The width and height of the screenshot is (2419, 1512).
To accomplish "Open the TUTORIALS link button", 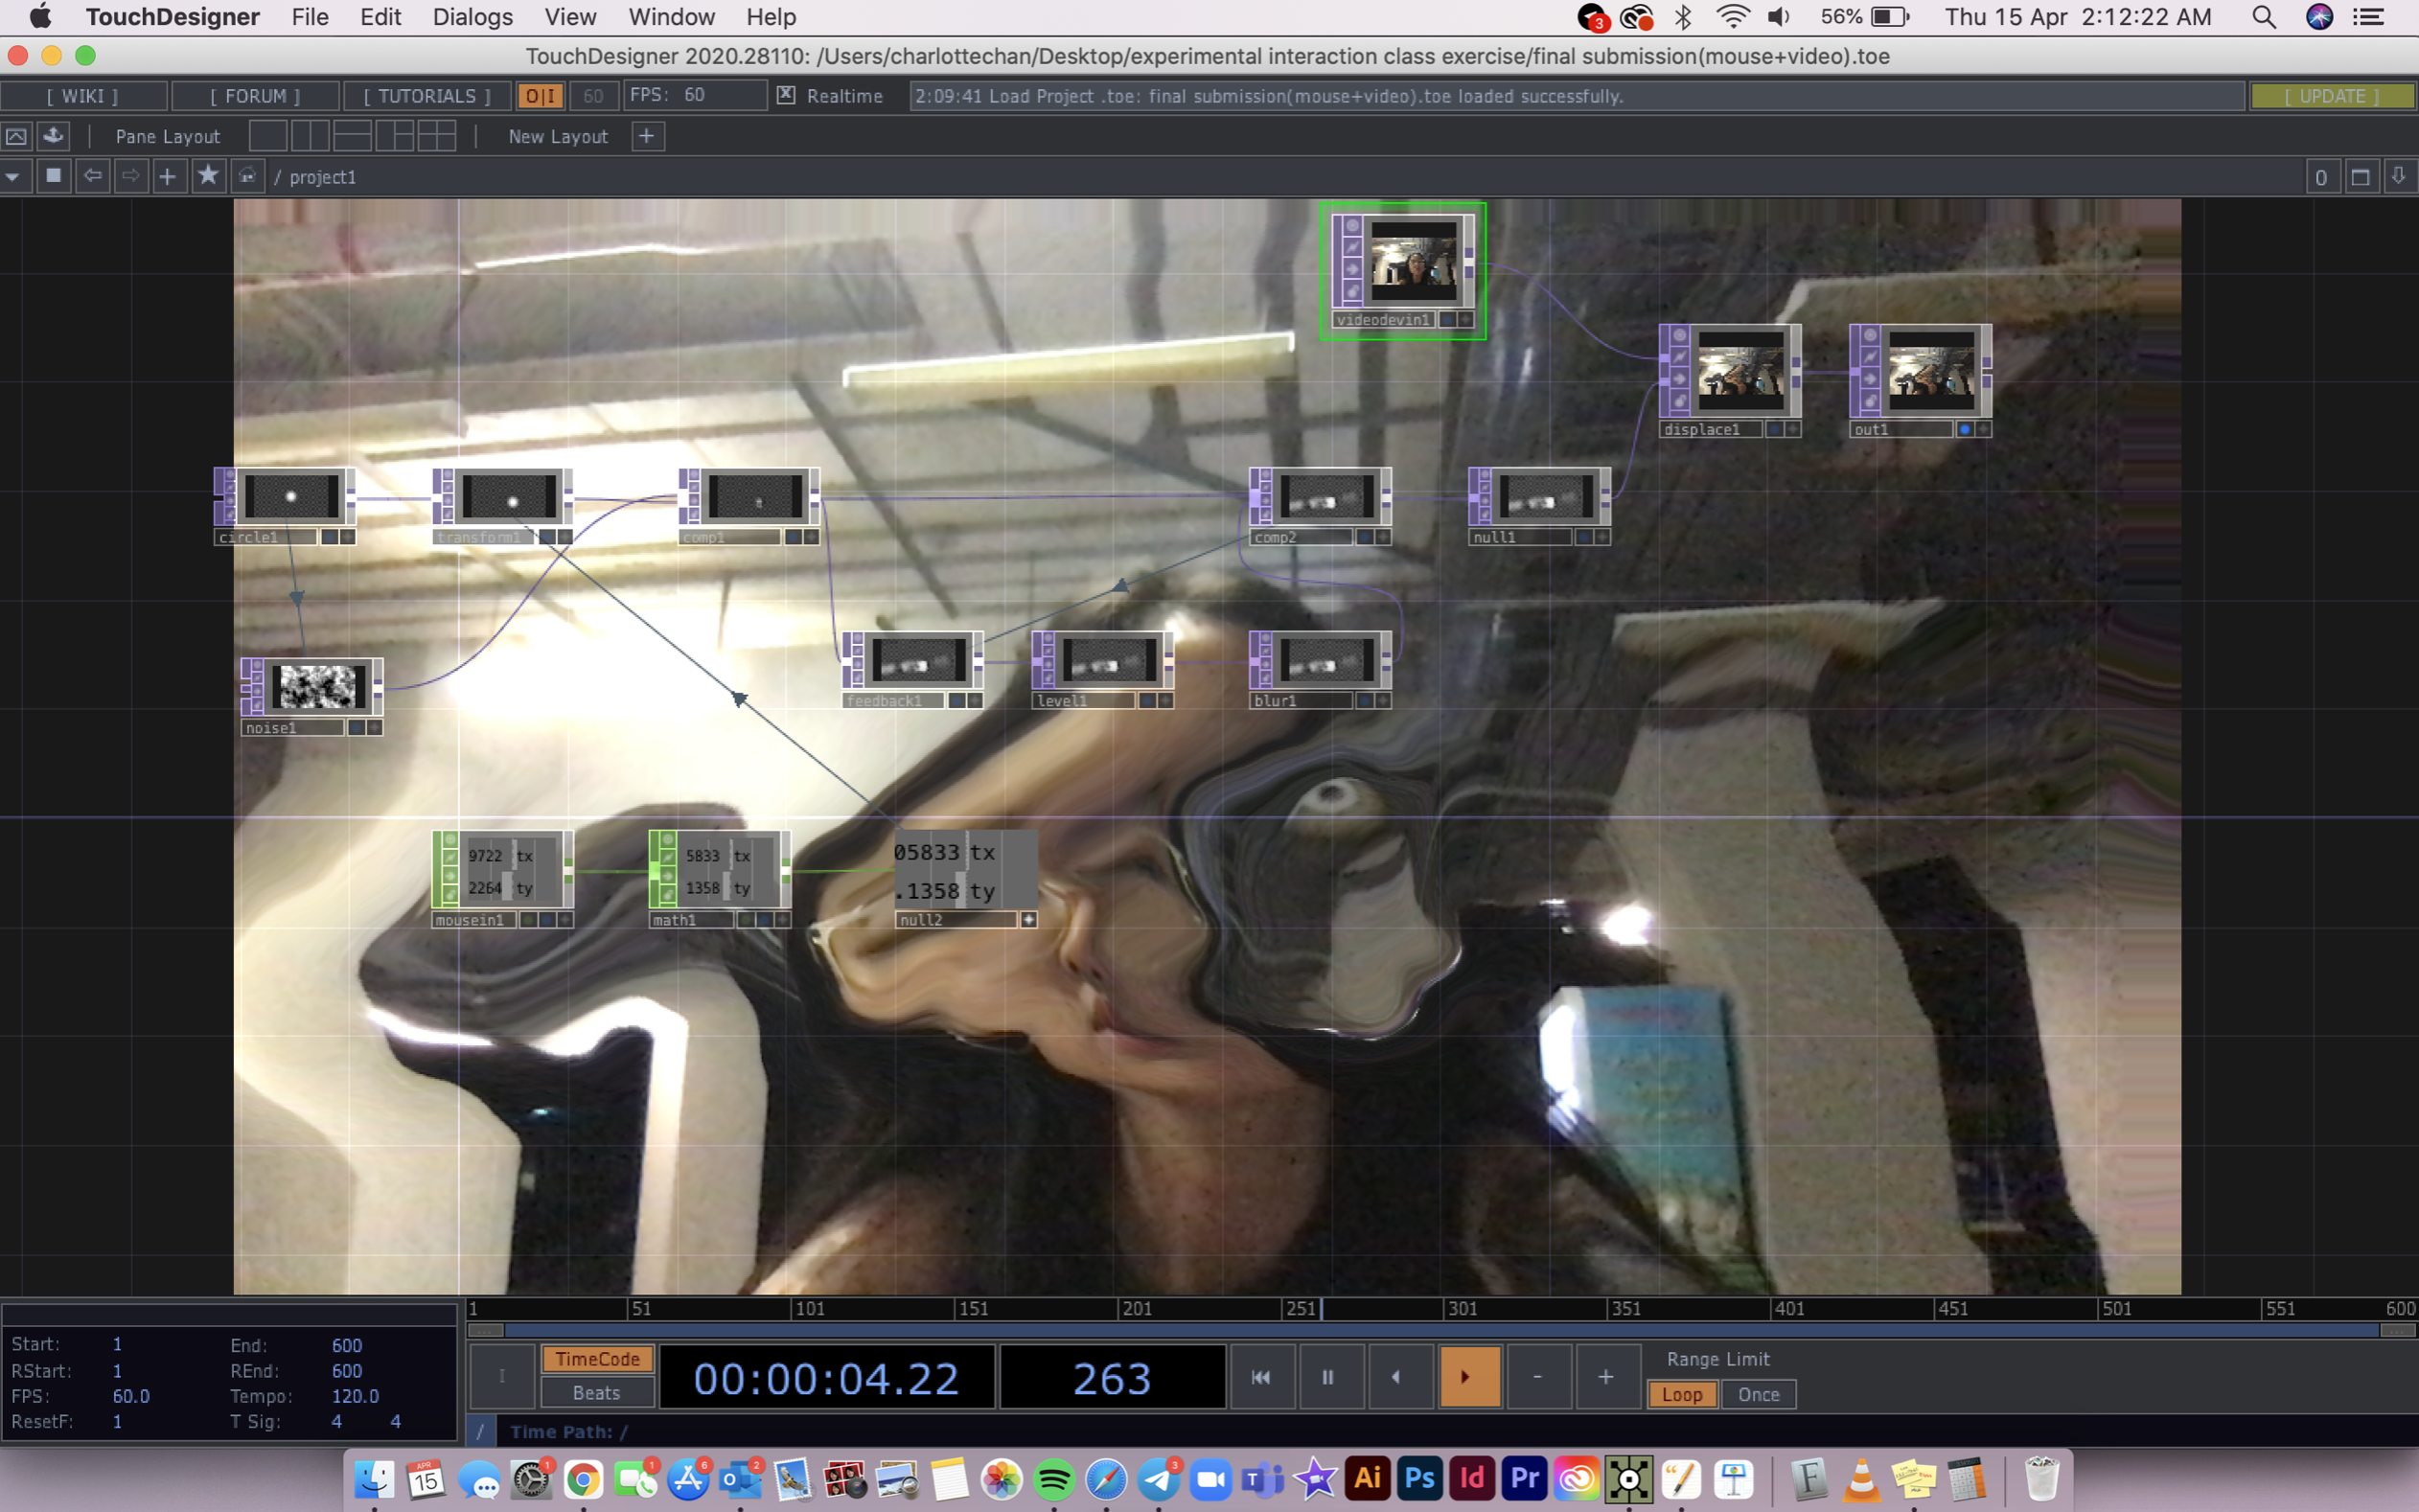I will (427, 96).
